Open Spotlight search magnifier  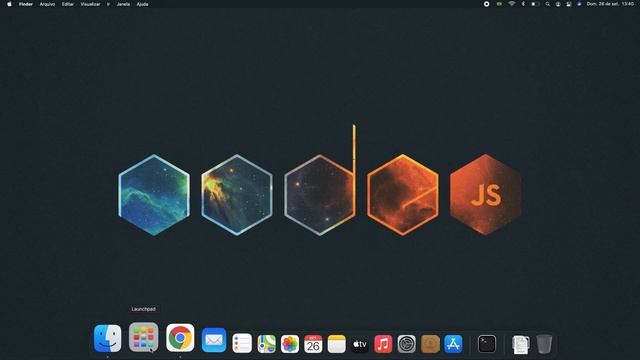[x=547, y=4]
